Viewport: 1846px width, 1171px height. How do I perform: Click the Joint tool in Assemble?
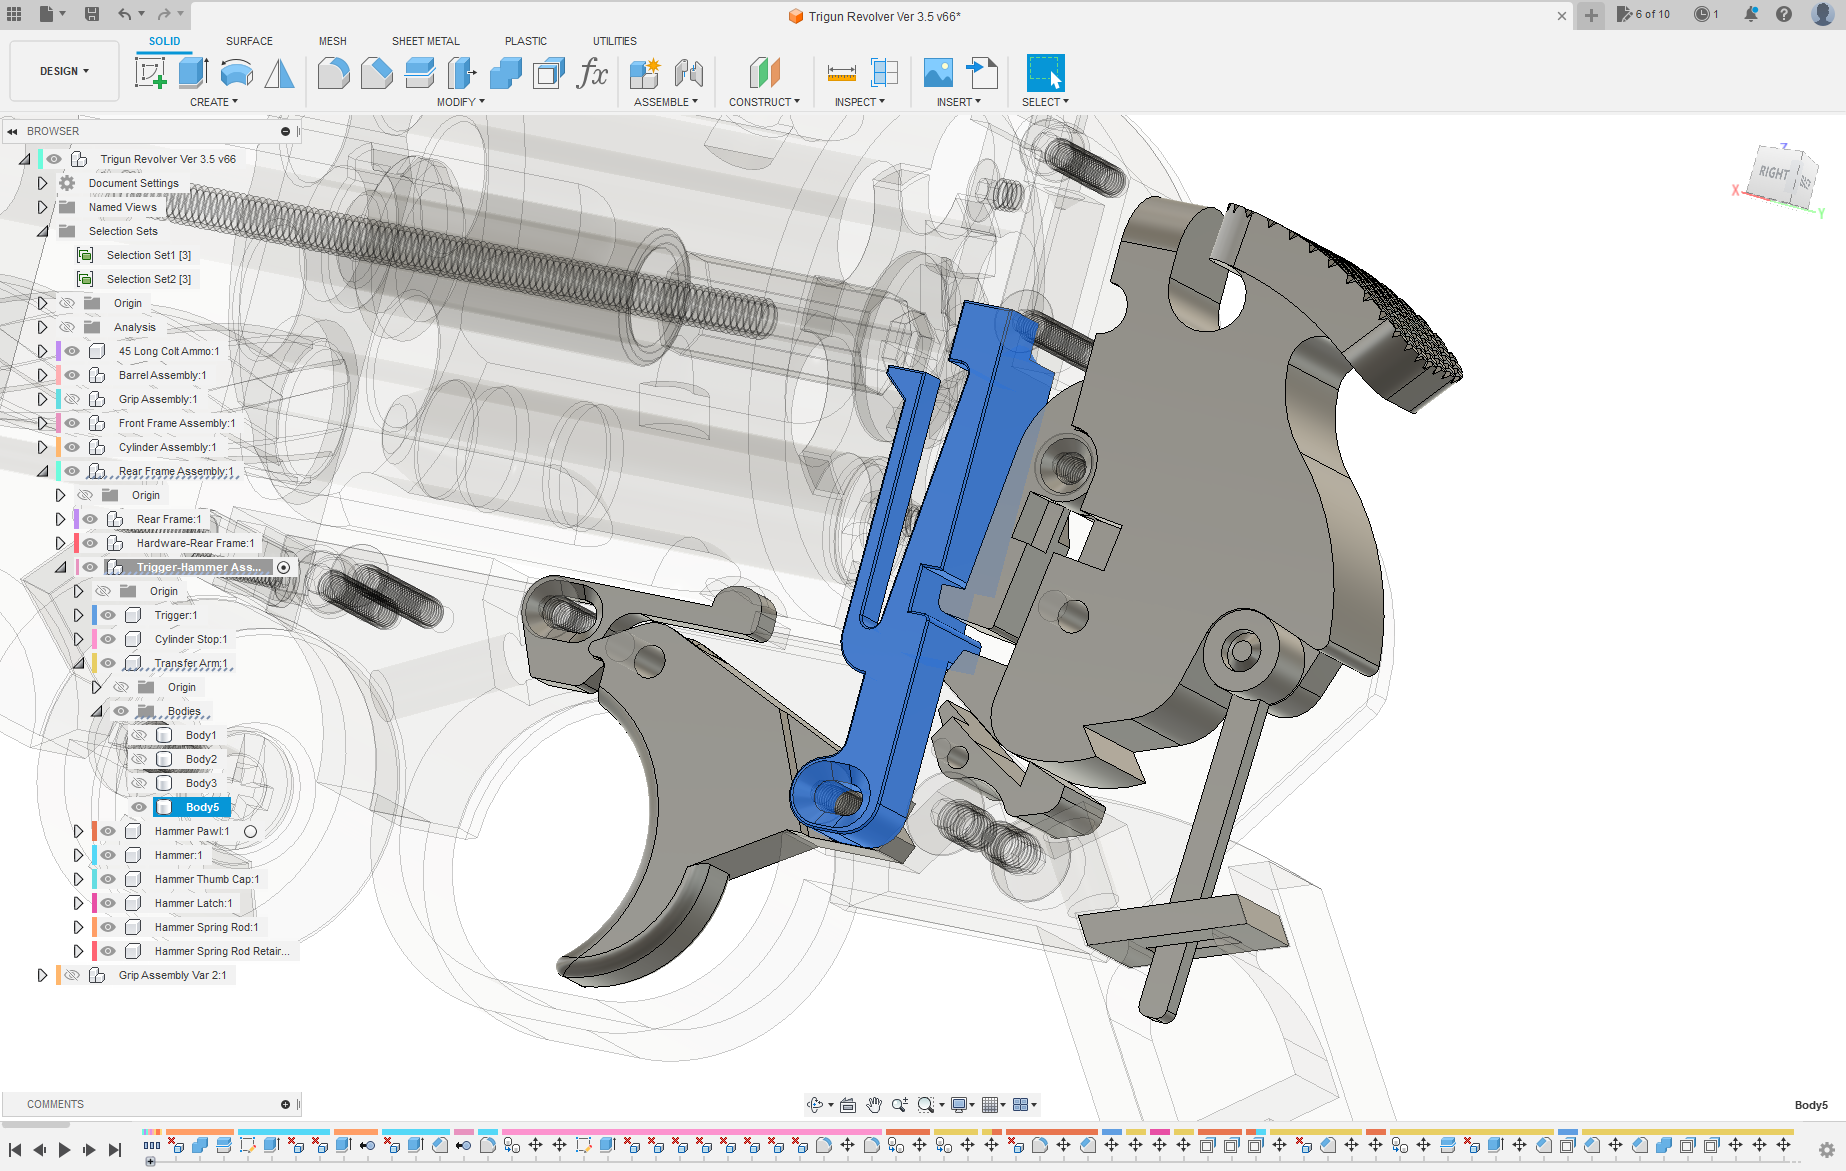coord(688,73)
